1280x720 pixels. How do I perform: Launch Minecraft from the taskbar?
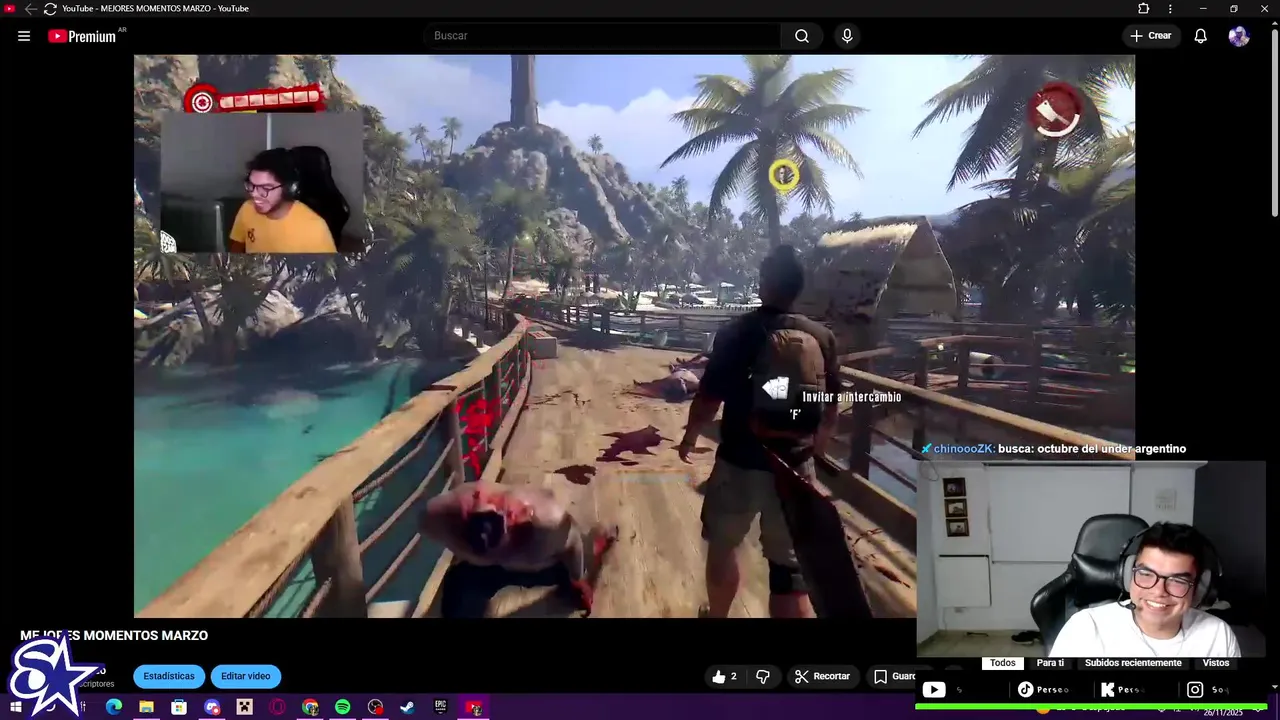[244, 707]
